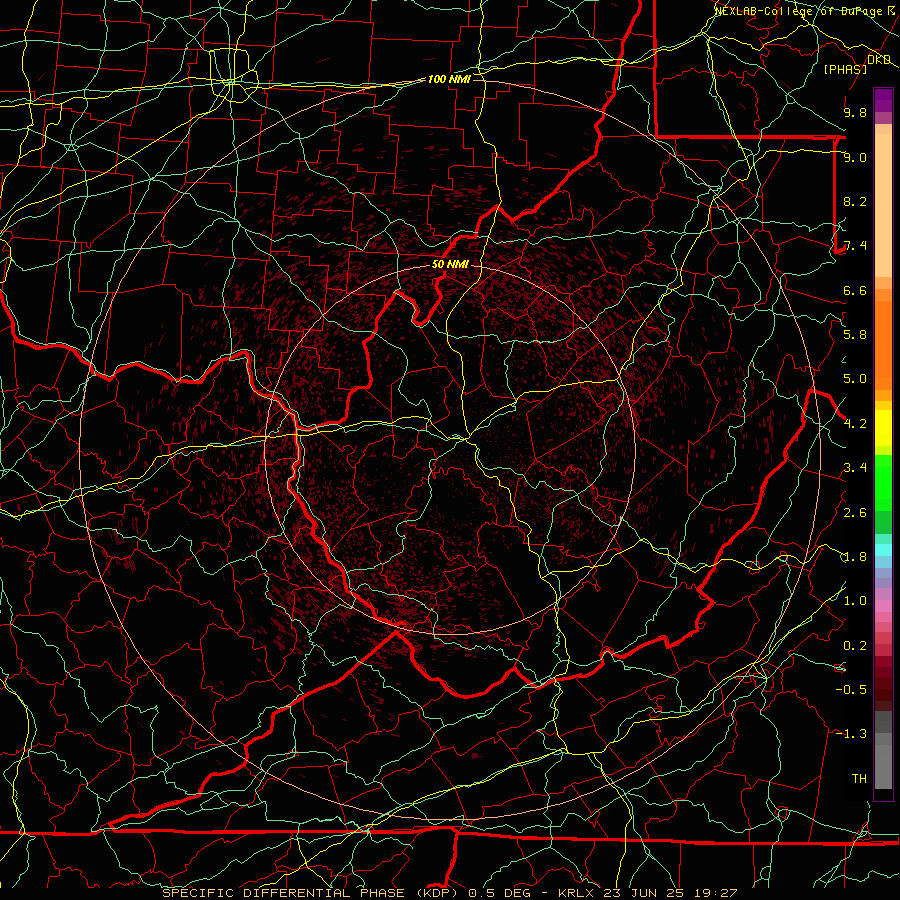Click the 5.0 value on the scale
The width and height of the screenshot is (900, 900).
click(x=855, y=379)
